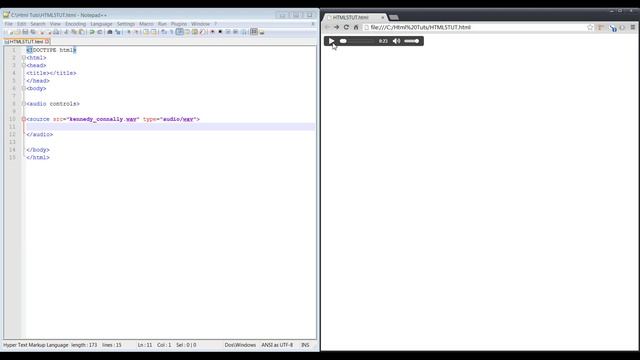The width and height of the screenshot is (640, 360).
Task: Open the Macro menu
Action: point(146,24)
